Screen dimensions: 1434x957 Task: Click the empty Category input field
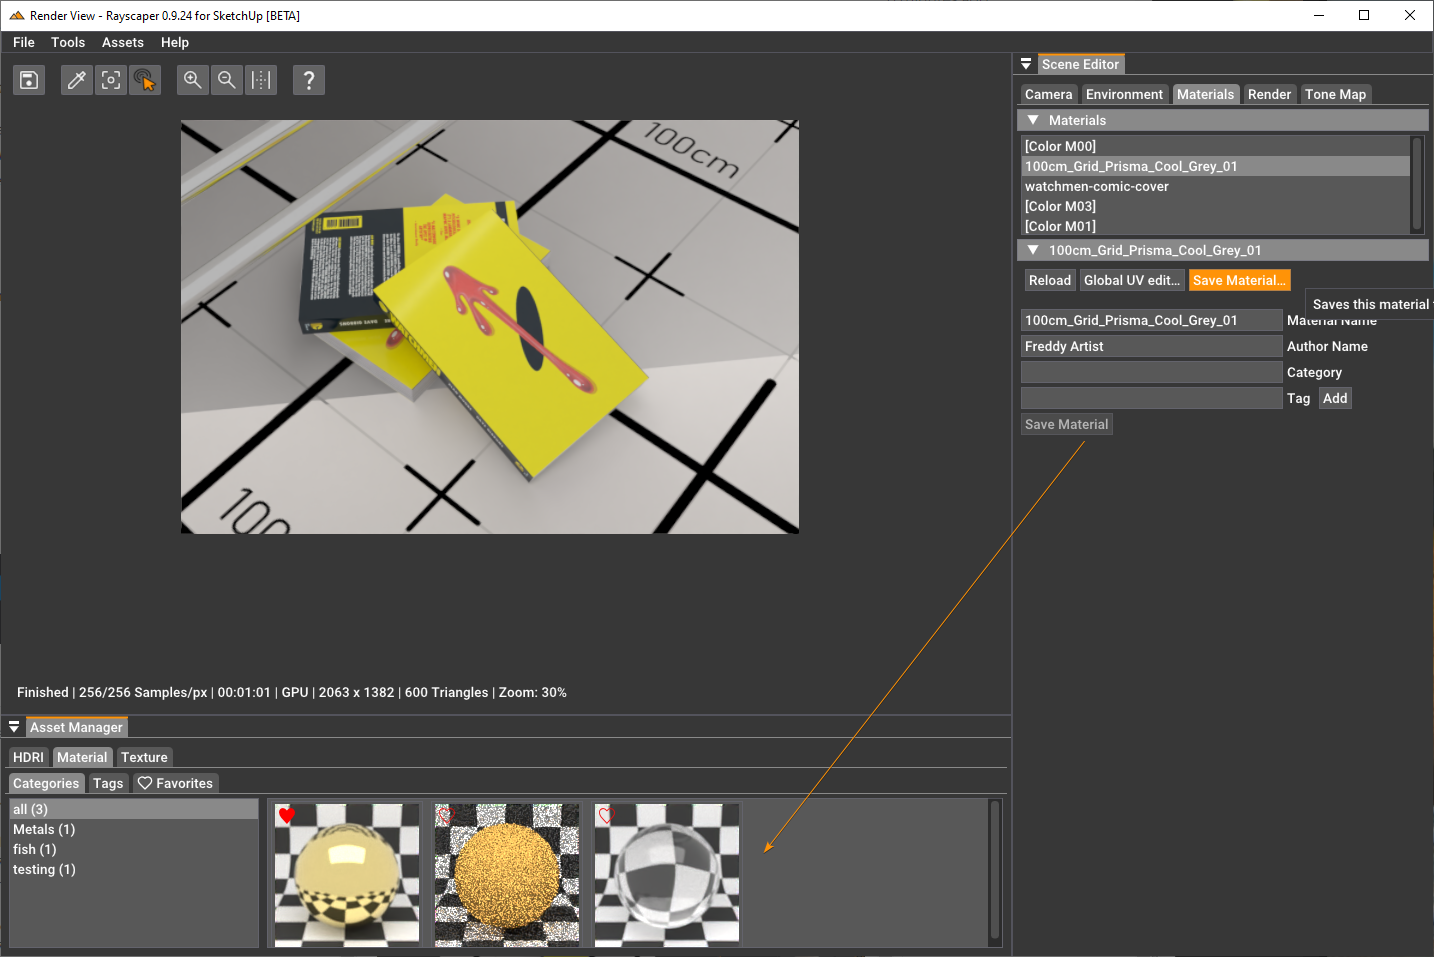1151,372
